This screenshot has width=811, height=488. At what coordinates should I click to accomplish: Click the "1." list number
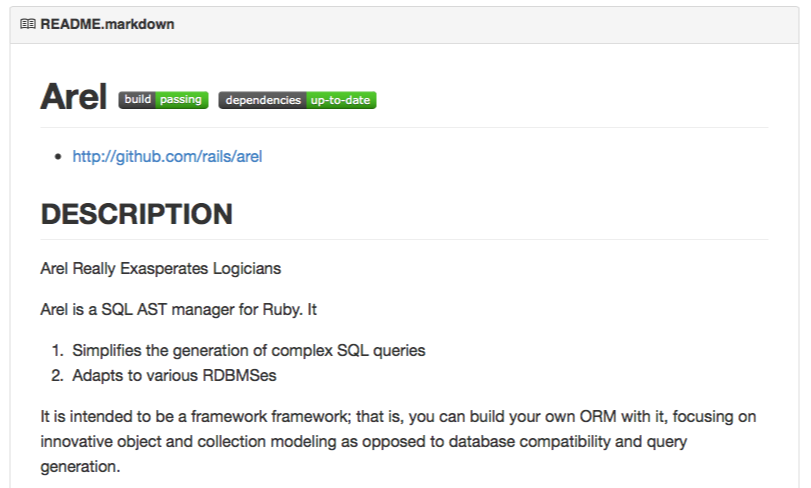tap(57, 350)
